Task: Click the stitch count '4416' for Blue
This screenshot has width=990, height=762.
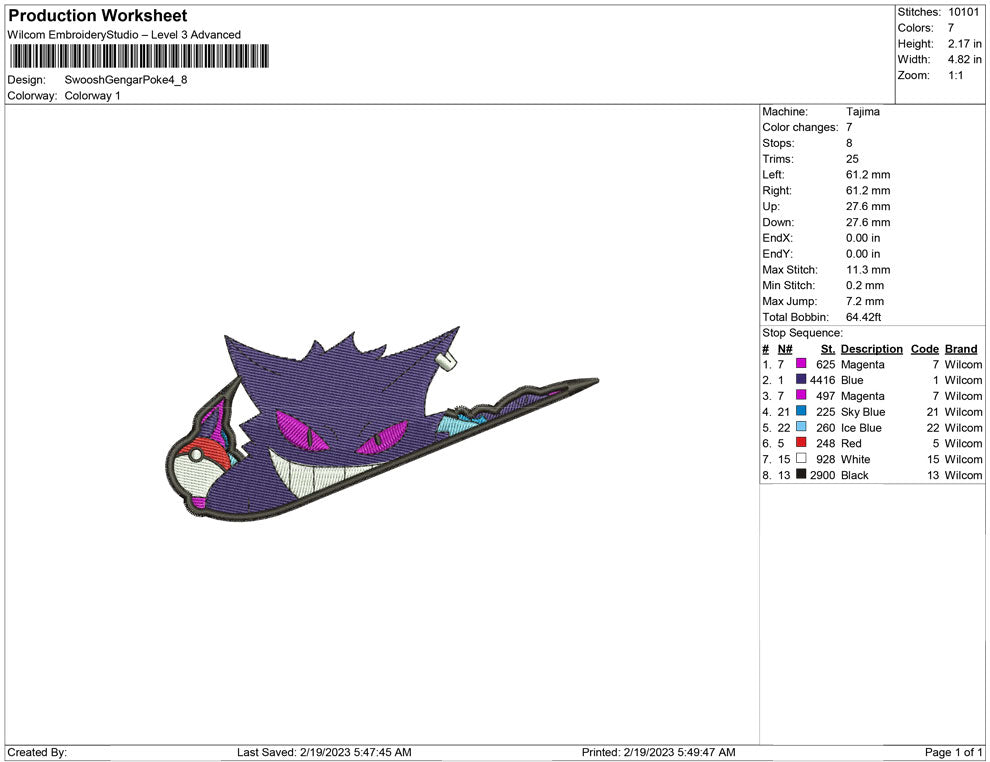Action: (823, 380)
